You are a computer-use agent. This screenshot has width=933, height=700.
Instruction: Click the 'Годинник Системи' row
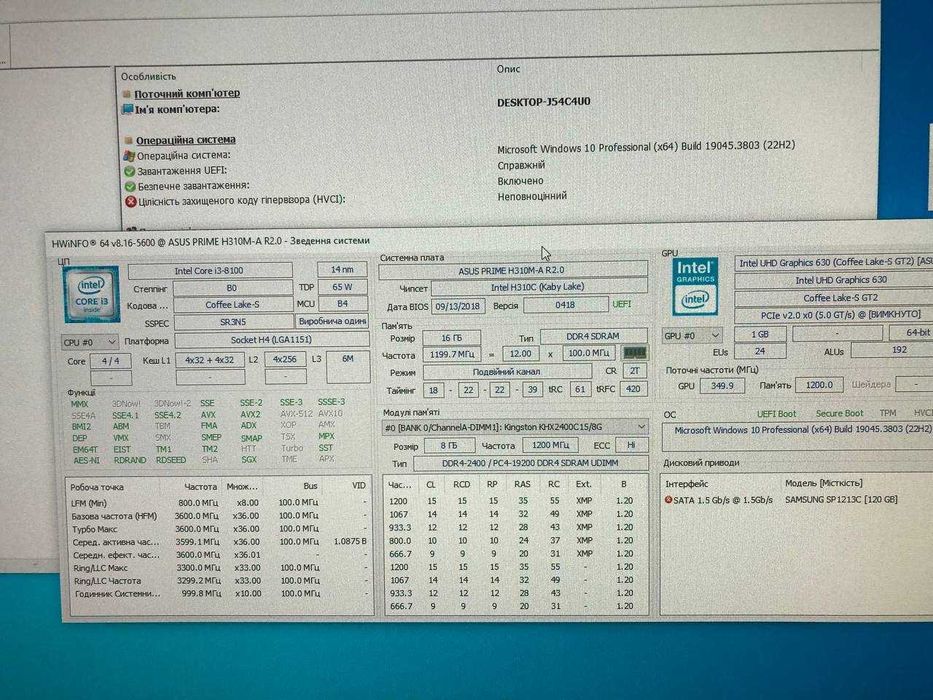click(219, 594)
